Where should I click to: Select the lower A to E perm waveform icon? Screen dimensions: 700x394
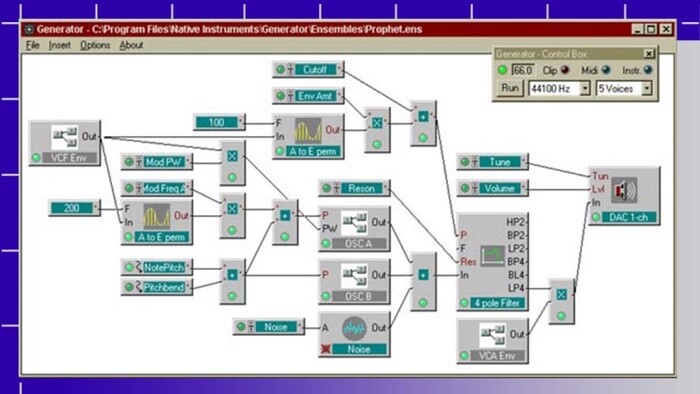[156, 217]
